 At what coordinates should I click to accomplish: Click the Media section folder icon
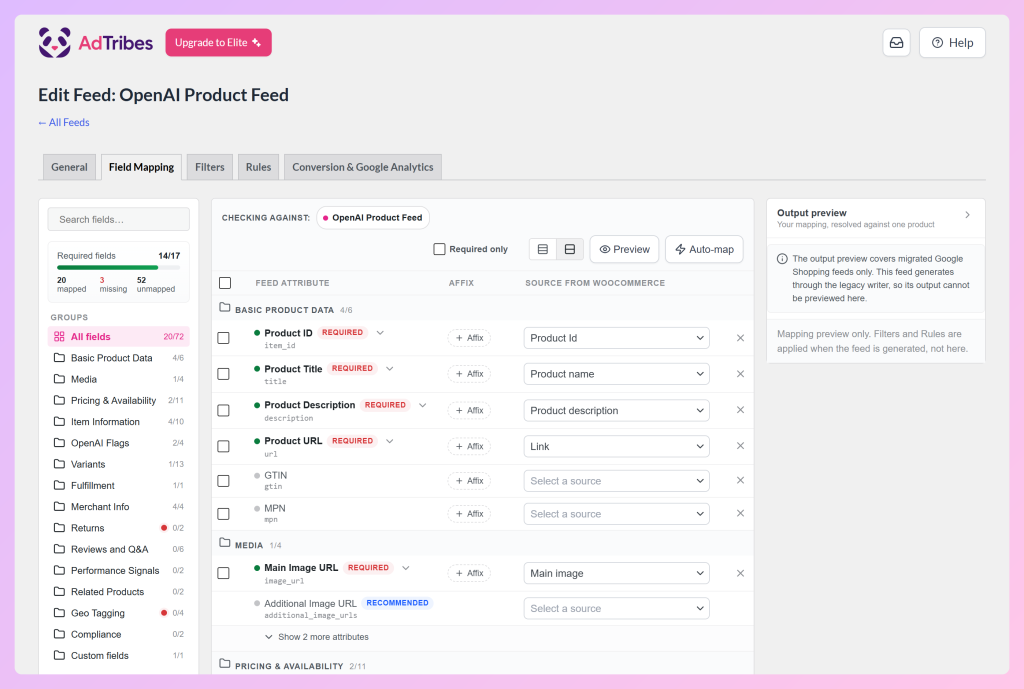coord(225,543)
